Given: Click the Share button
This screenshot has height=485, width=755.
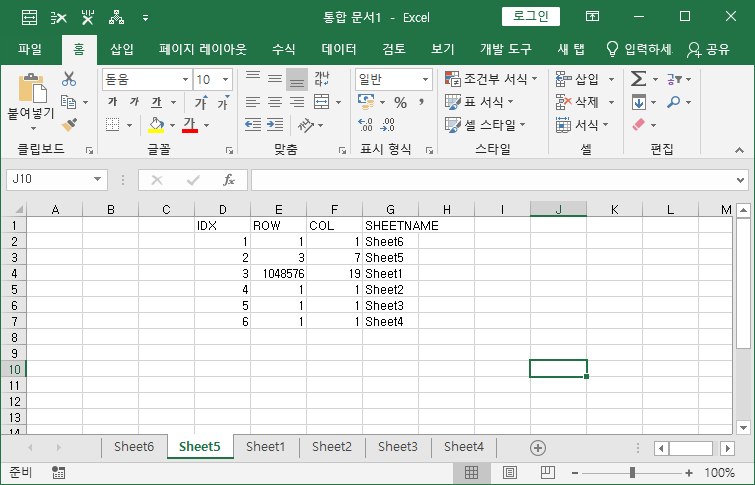Looking at the screenshot, I should click(709, 49).
